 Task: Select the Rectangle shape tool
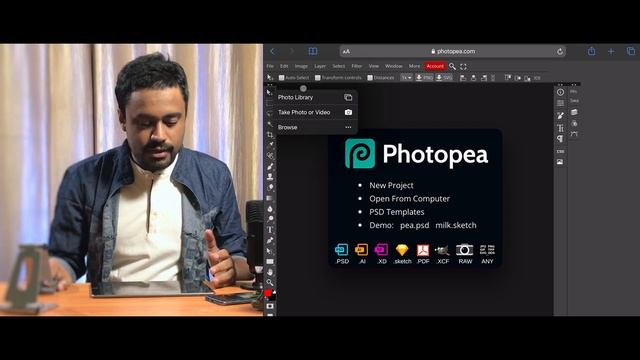click(270, 262)
